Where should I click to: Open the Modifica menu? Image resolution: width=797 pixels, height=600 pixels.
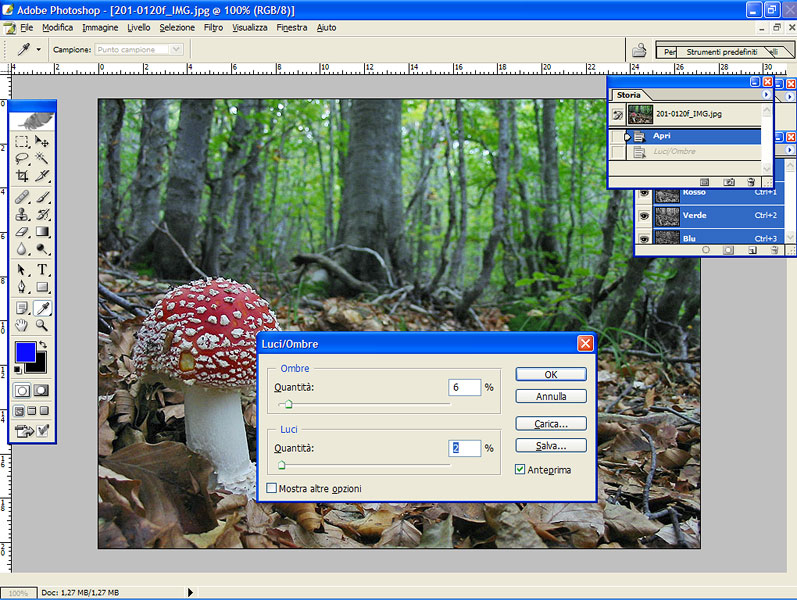pyautogui.click(x=57, y=27)
